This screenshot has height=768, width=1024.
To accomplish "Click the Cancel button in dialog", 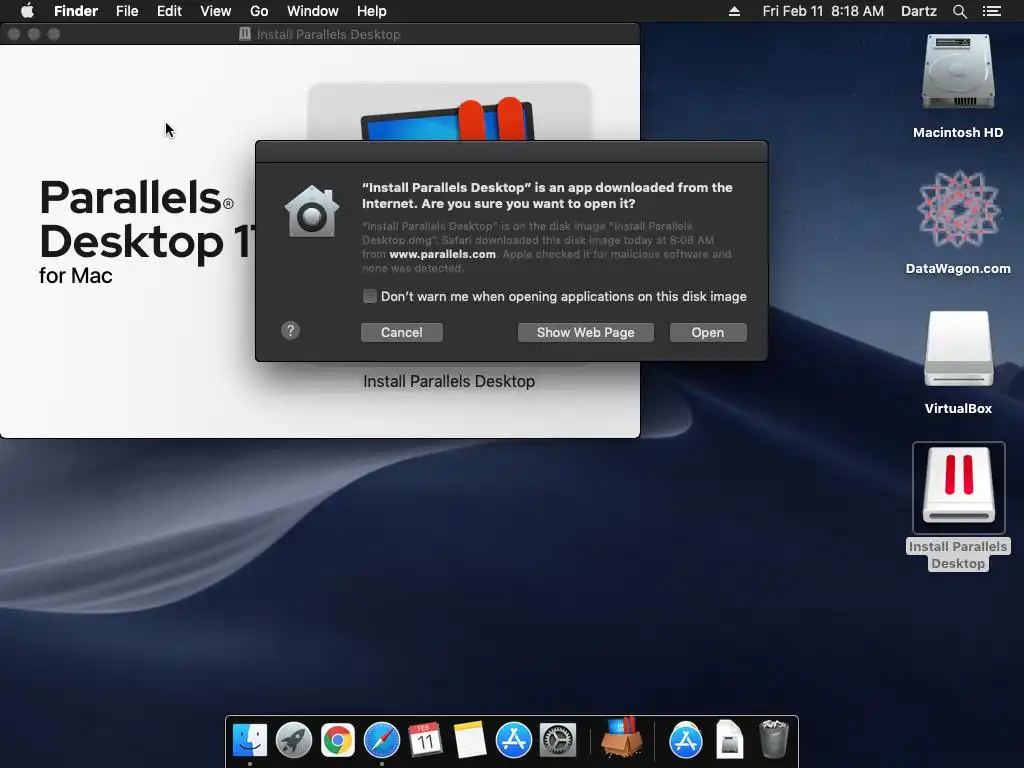I will 402,332.
